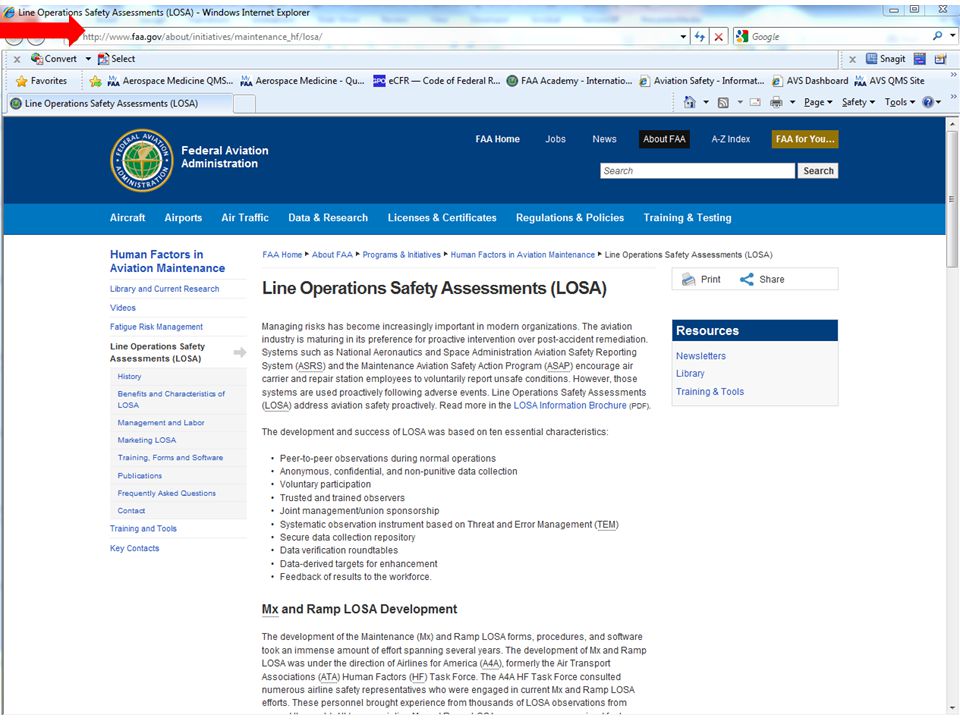960x720 pixels.
Task: Click the Add to Favorites Bar star icon
Action: 95,81
